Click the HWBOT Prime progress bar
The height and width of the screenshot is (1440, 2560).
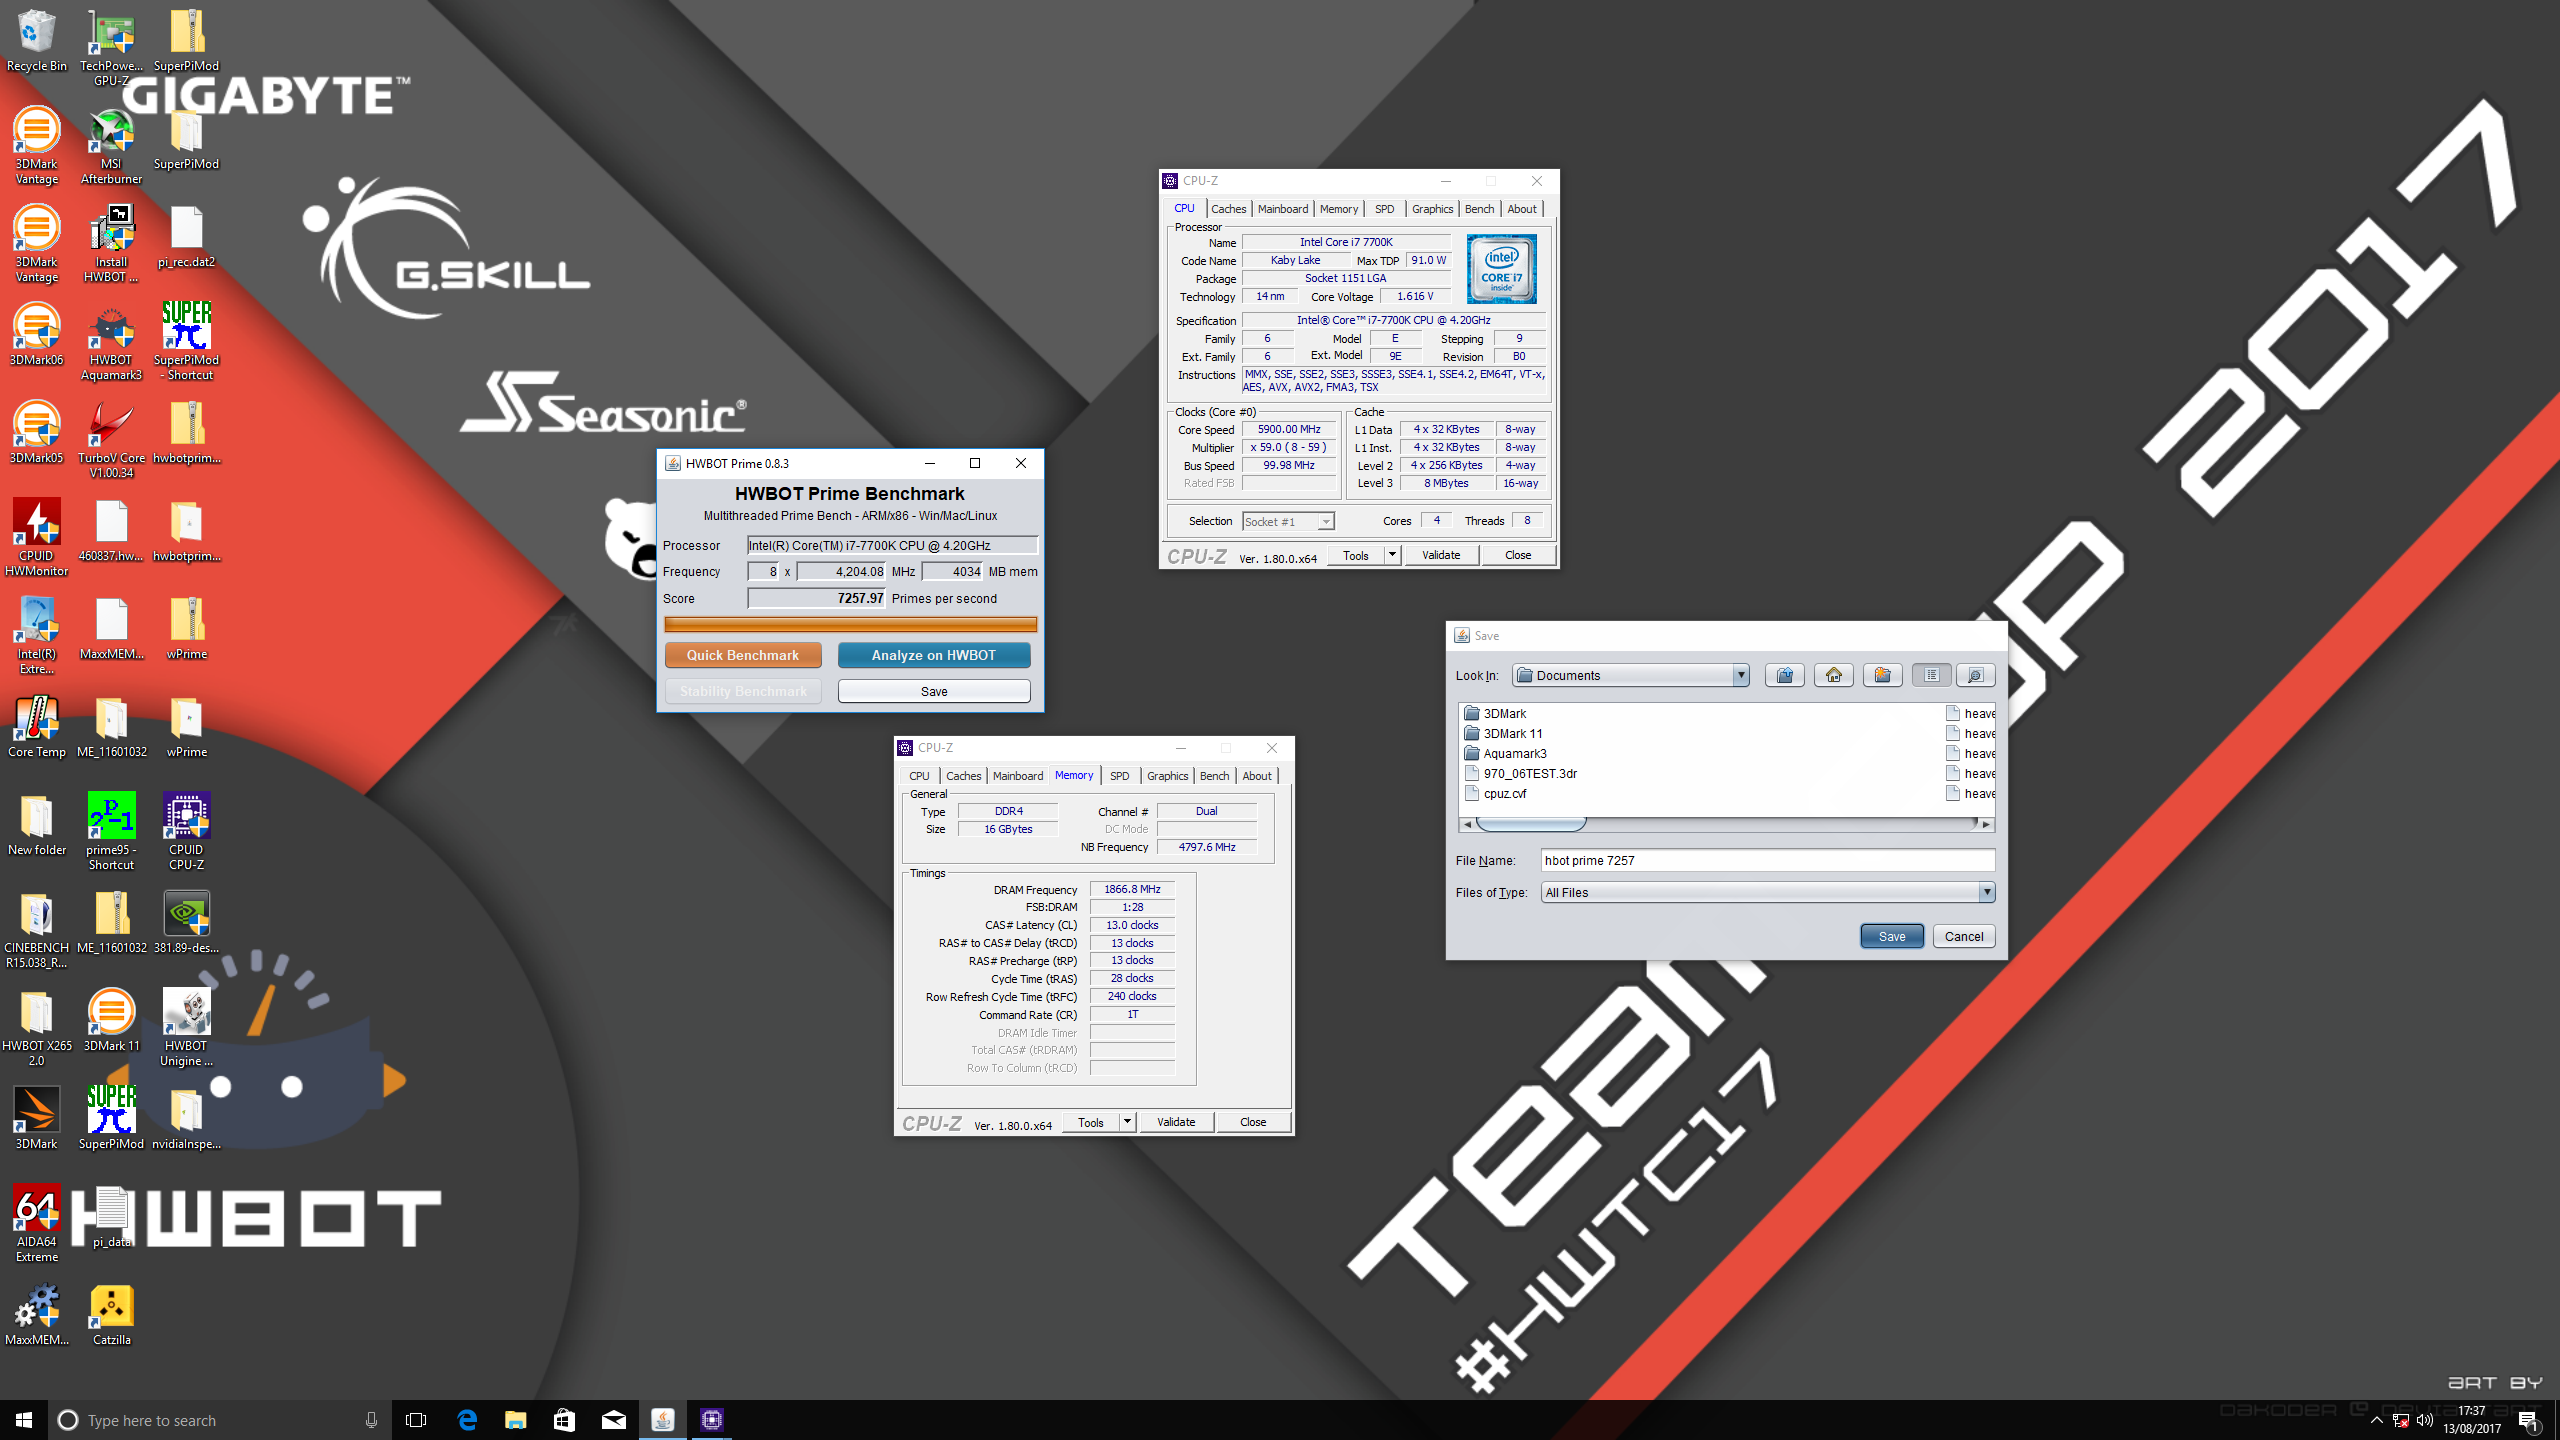[851, 624]
